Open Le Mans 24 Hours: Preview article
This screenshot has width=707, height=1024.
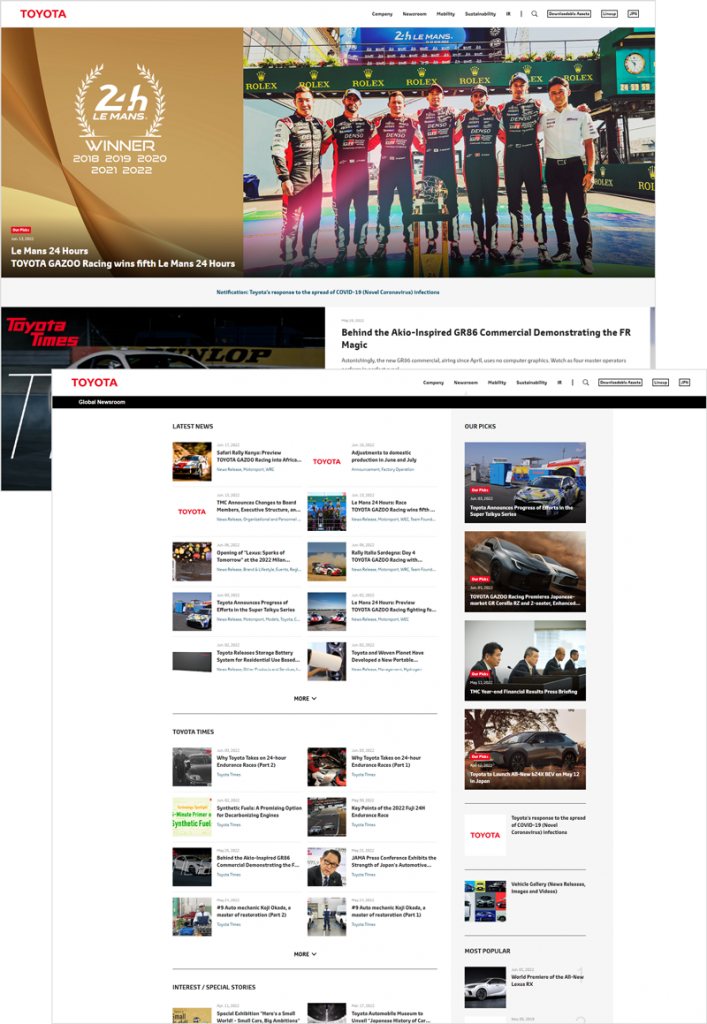[393, 607]
